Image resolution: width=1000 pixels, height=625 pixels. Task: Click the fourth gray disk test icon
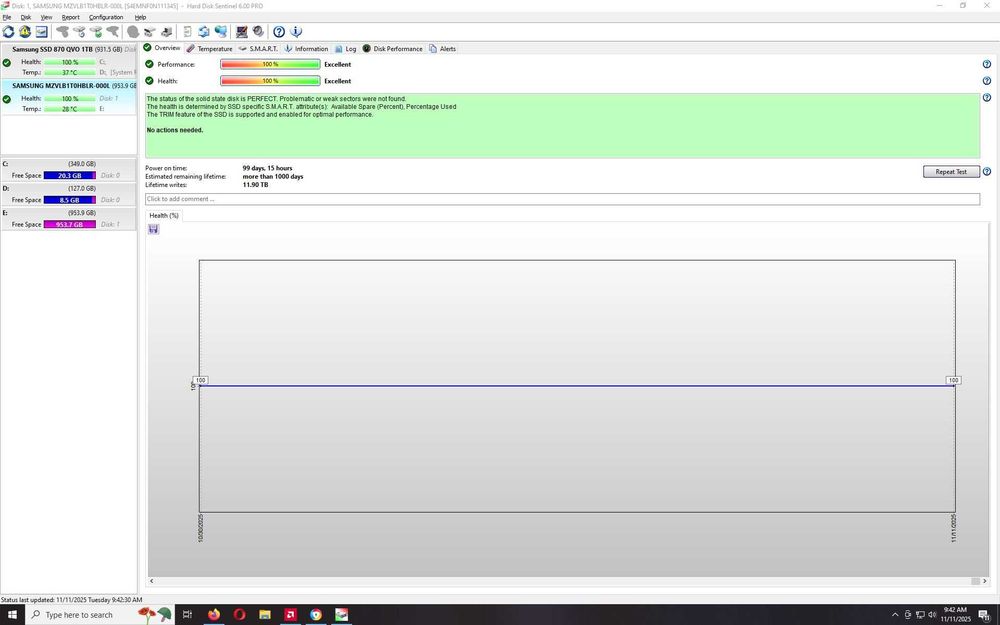click(x=113, y=31)
